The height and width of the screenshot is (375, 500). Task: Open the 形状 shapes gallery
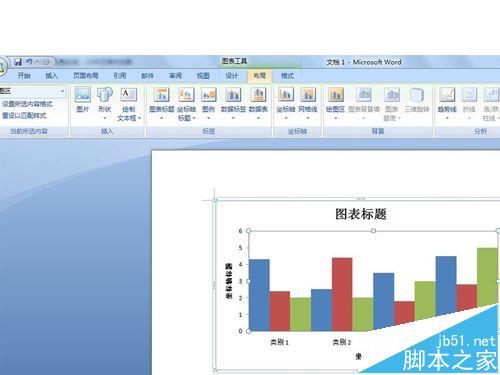[105, 103]
